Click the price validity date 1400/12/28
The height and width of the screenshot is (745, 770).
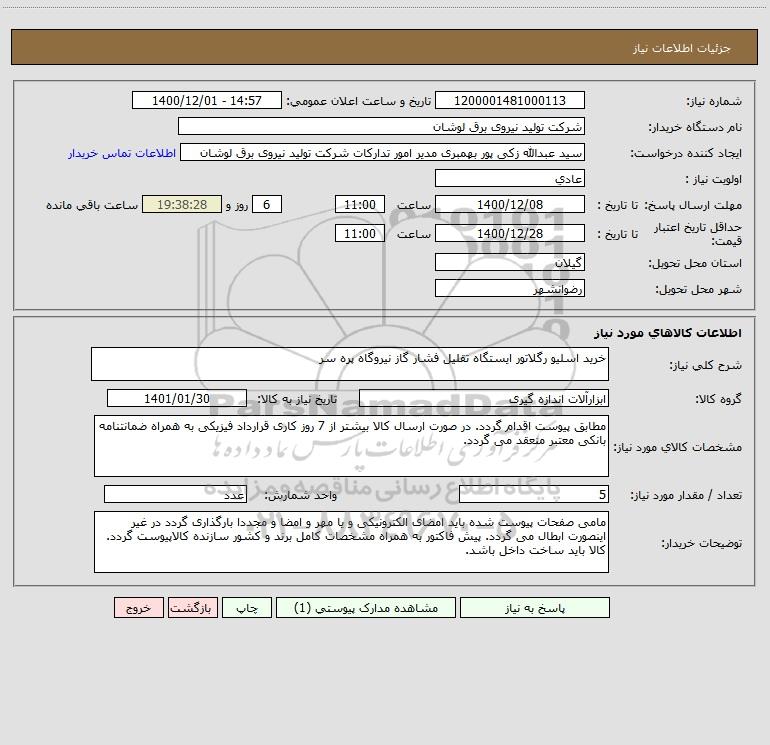pos(510,233)
